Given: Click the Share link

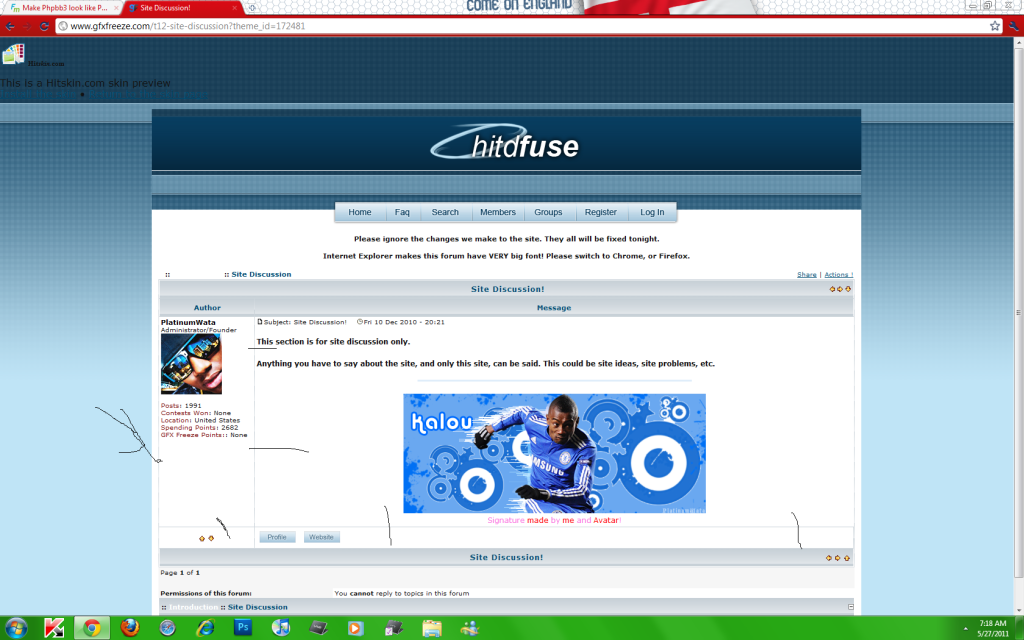Looking at the screenshot, I should tap(807, 274).
